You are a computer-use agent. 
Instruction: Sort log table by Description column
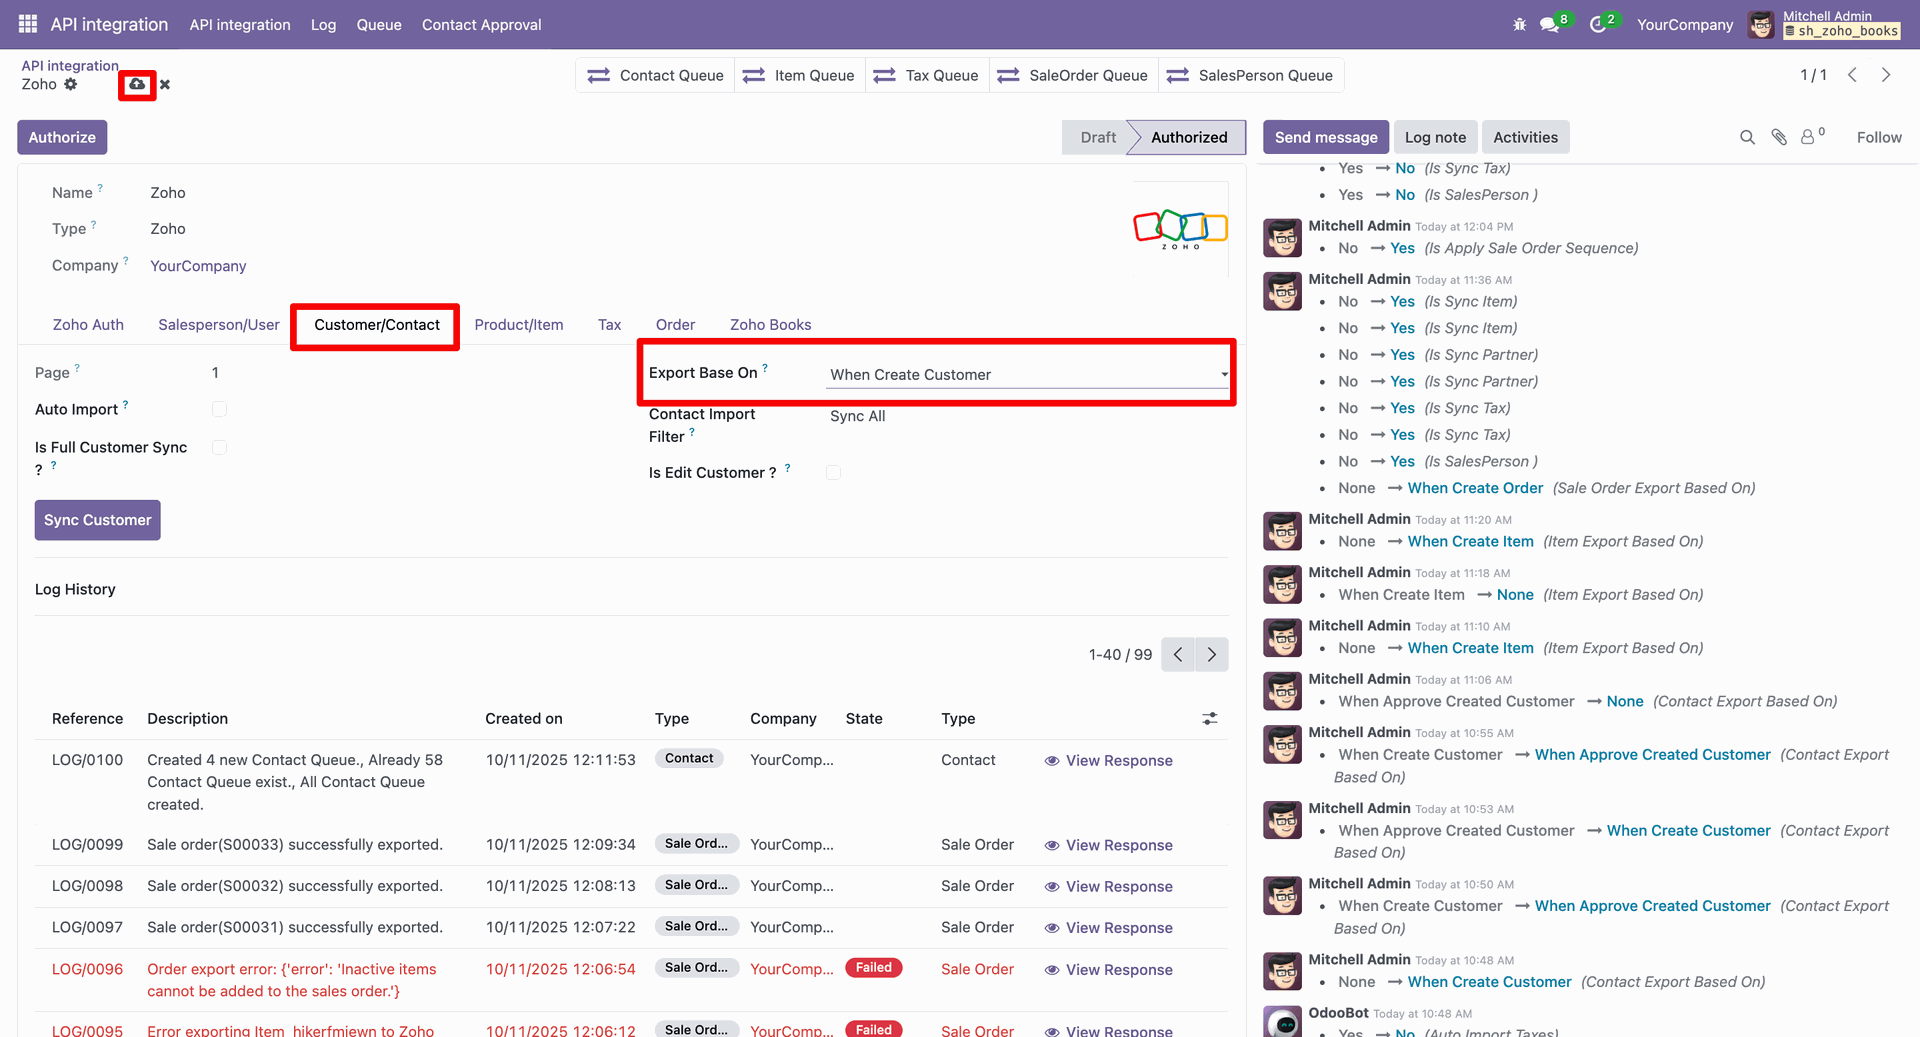click(188, 719)
